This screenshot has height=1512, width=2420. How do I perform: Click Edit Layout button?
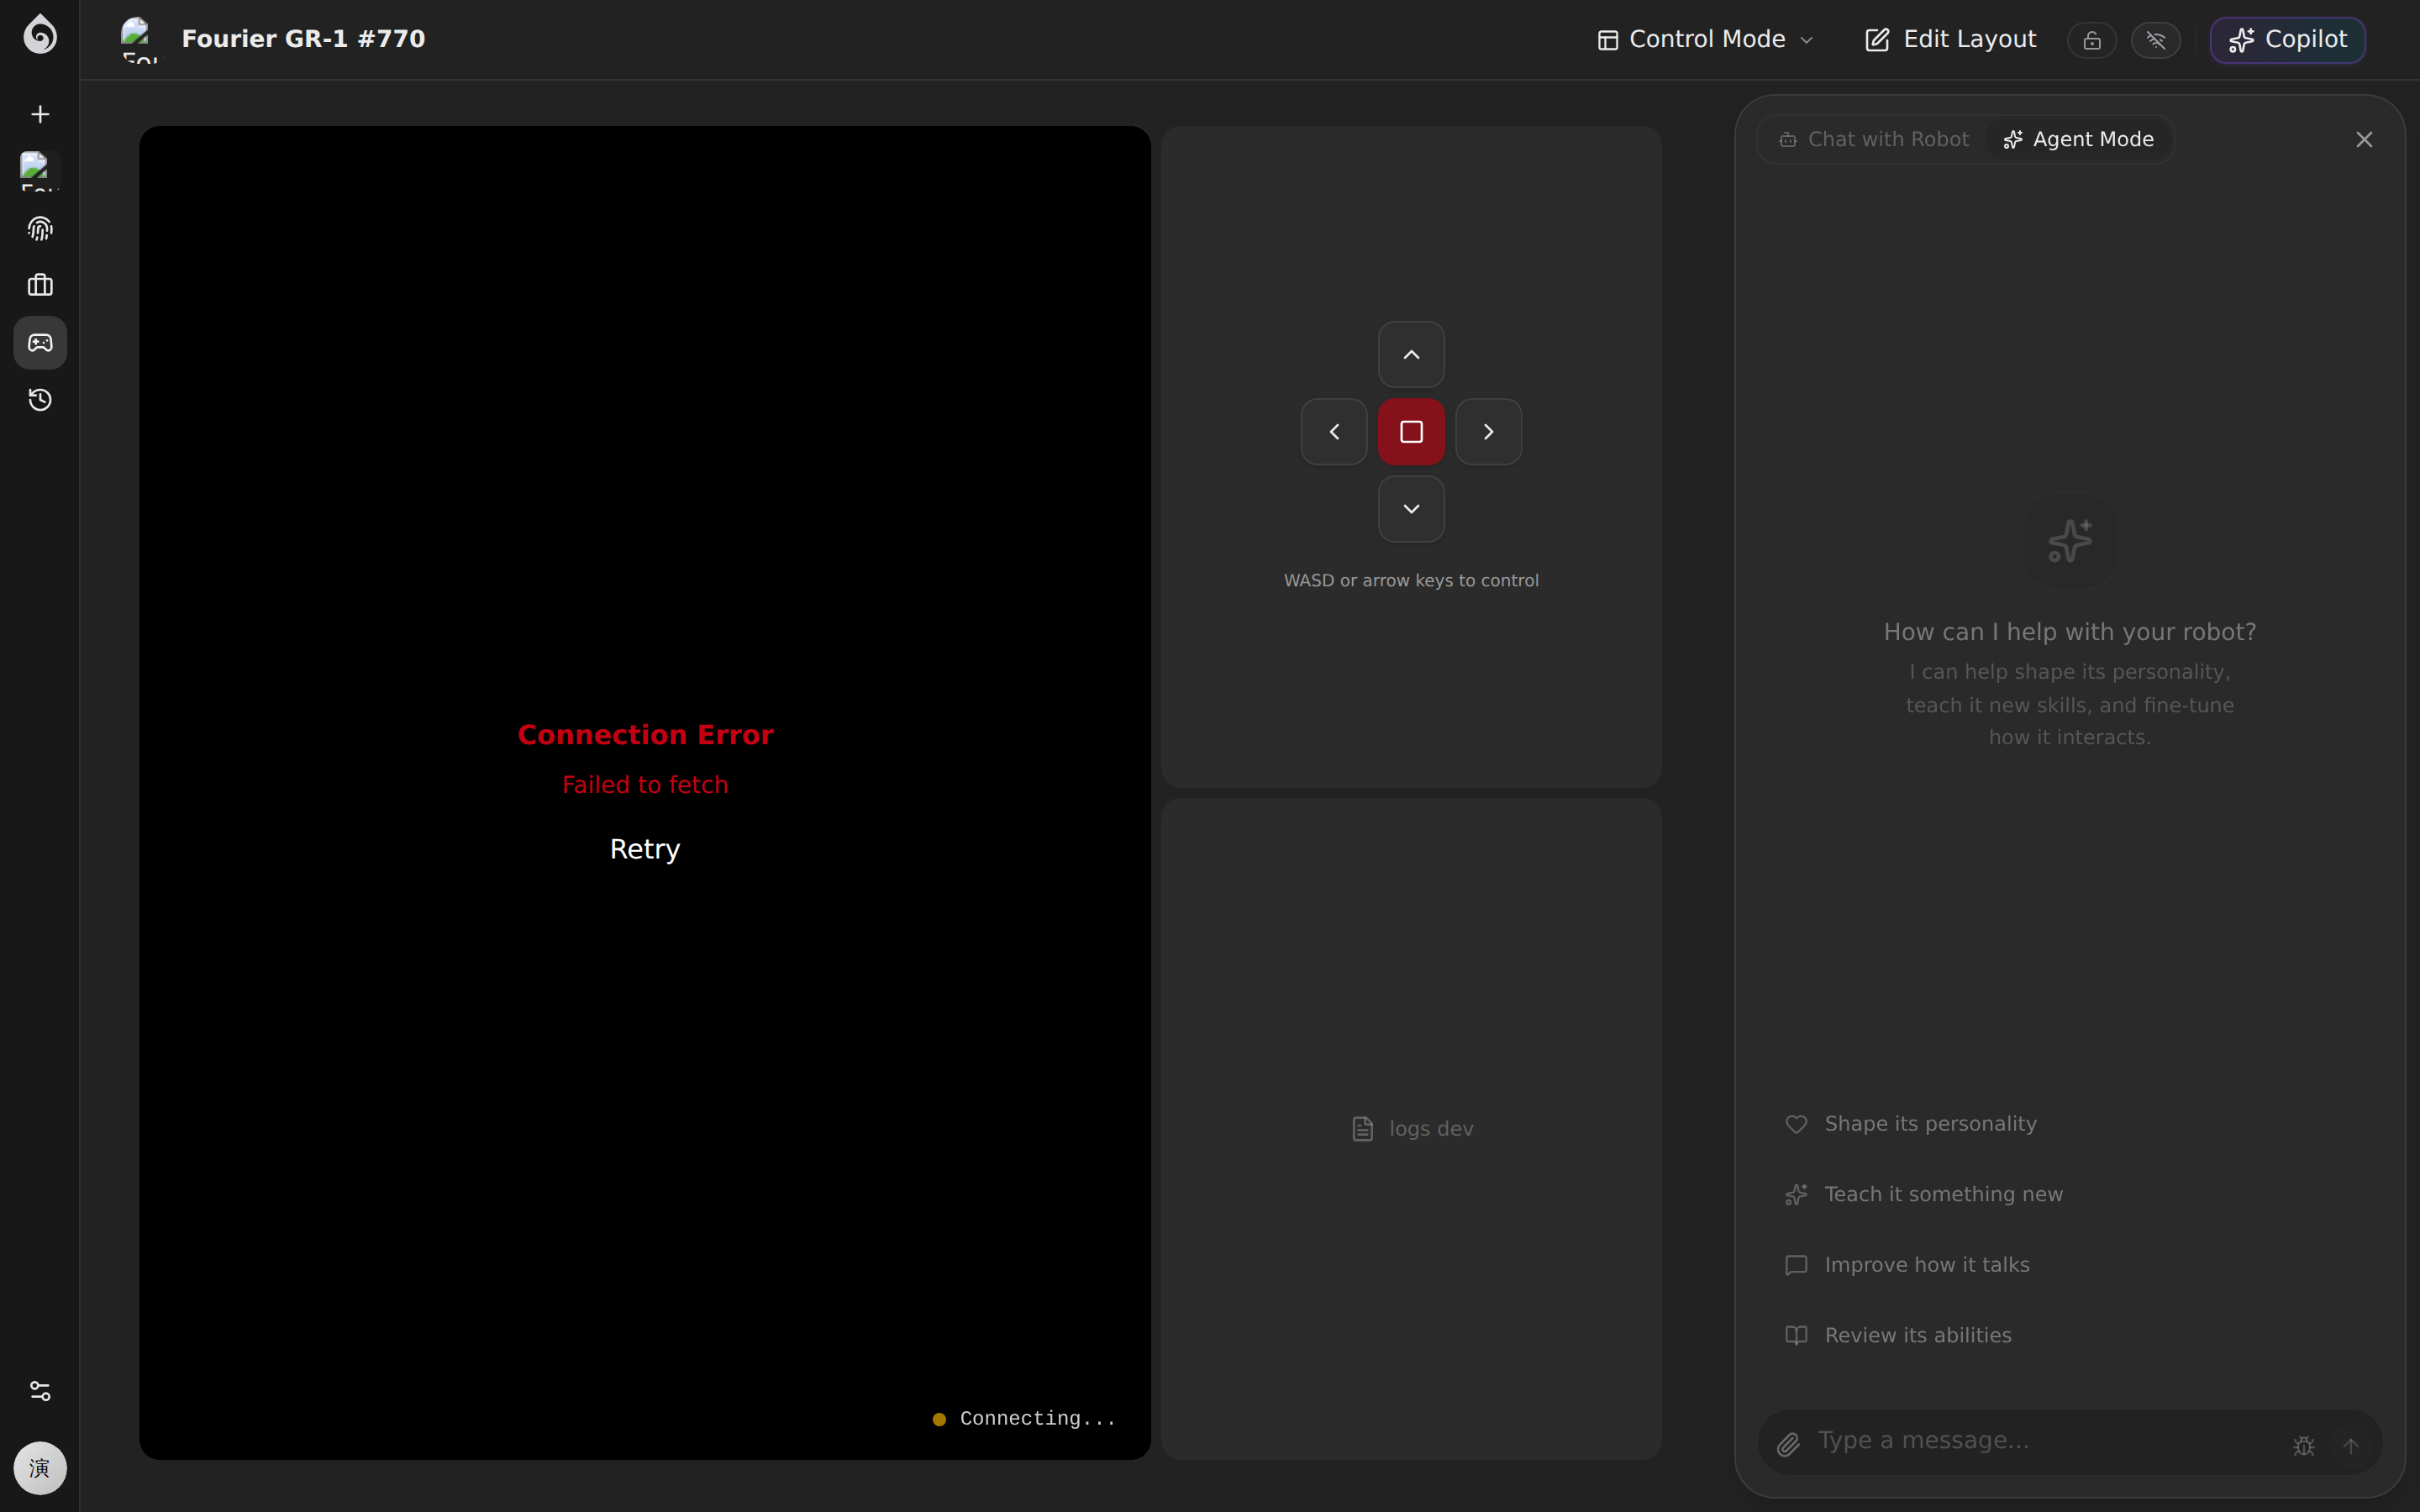pyautogui.click(x=1950, y=39)
